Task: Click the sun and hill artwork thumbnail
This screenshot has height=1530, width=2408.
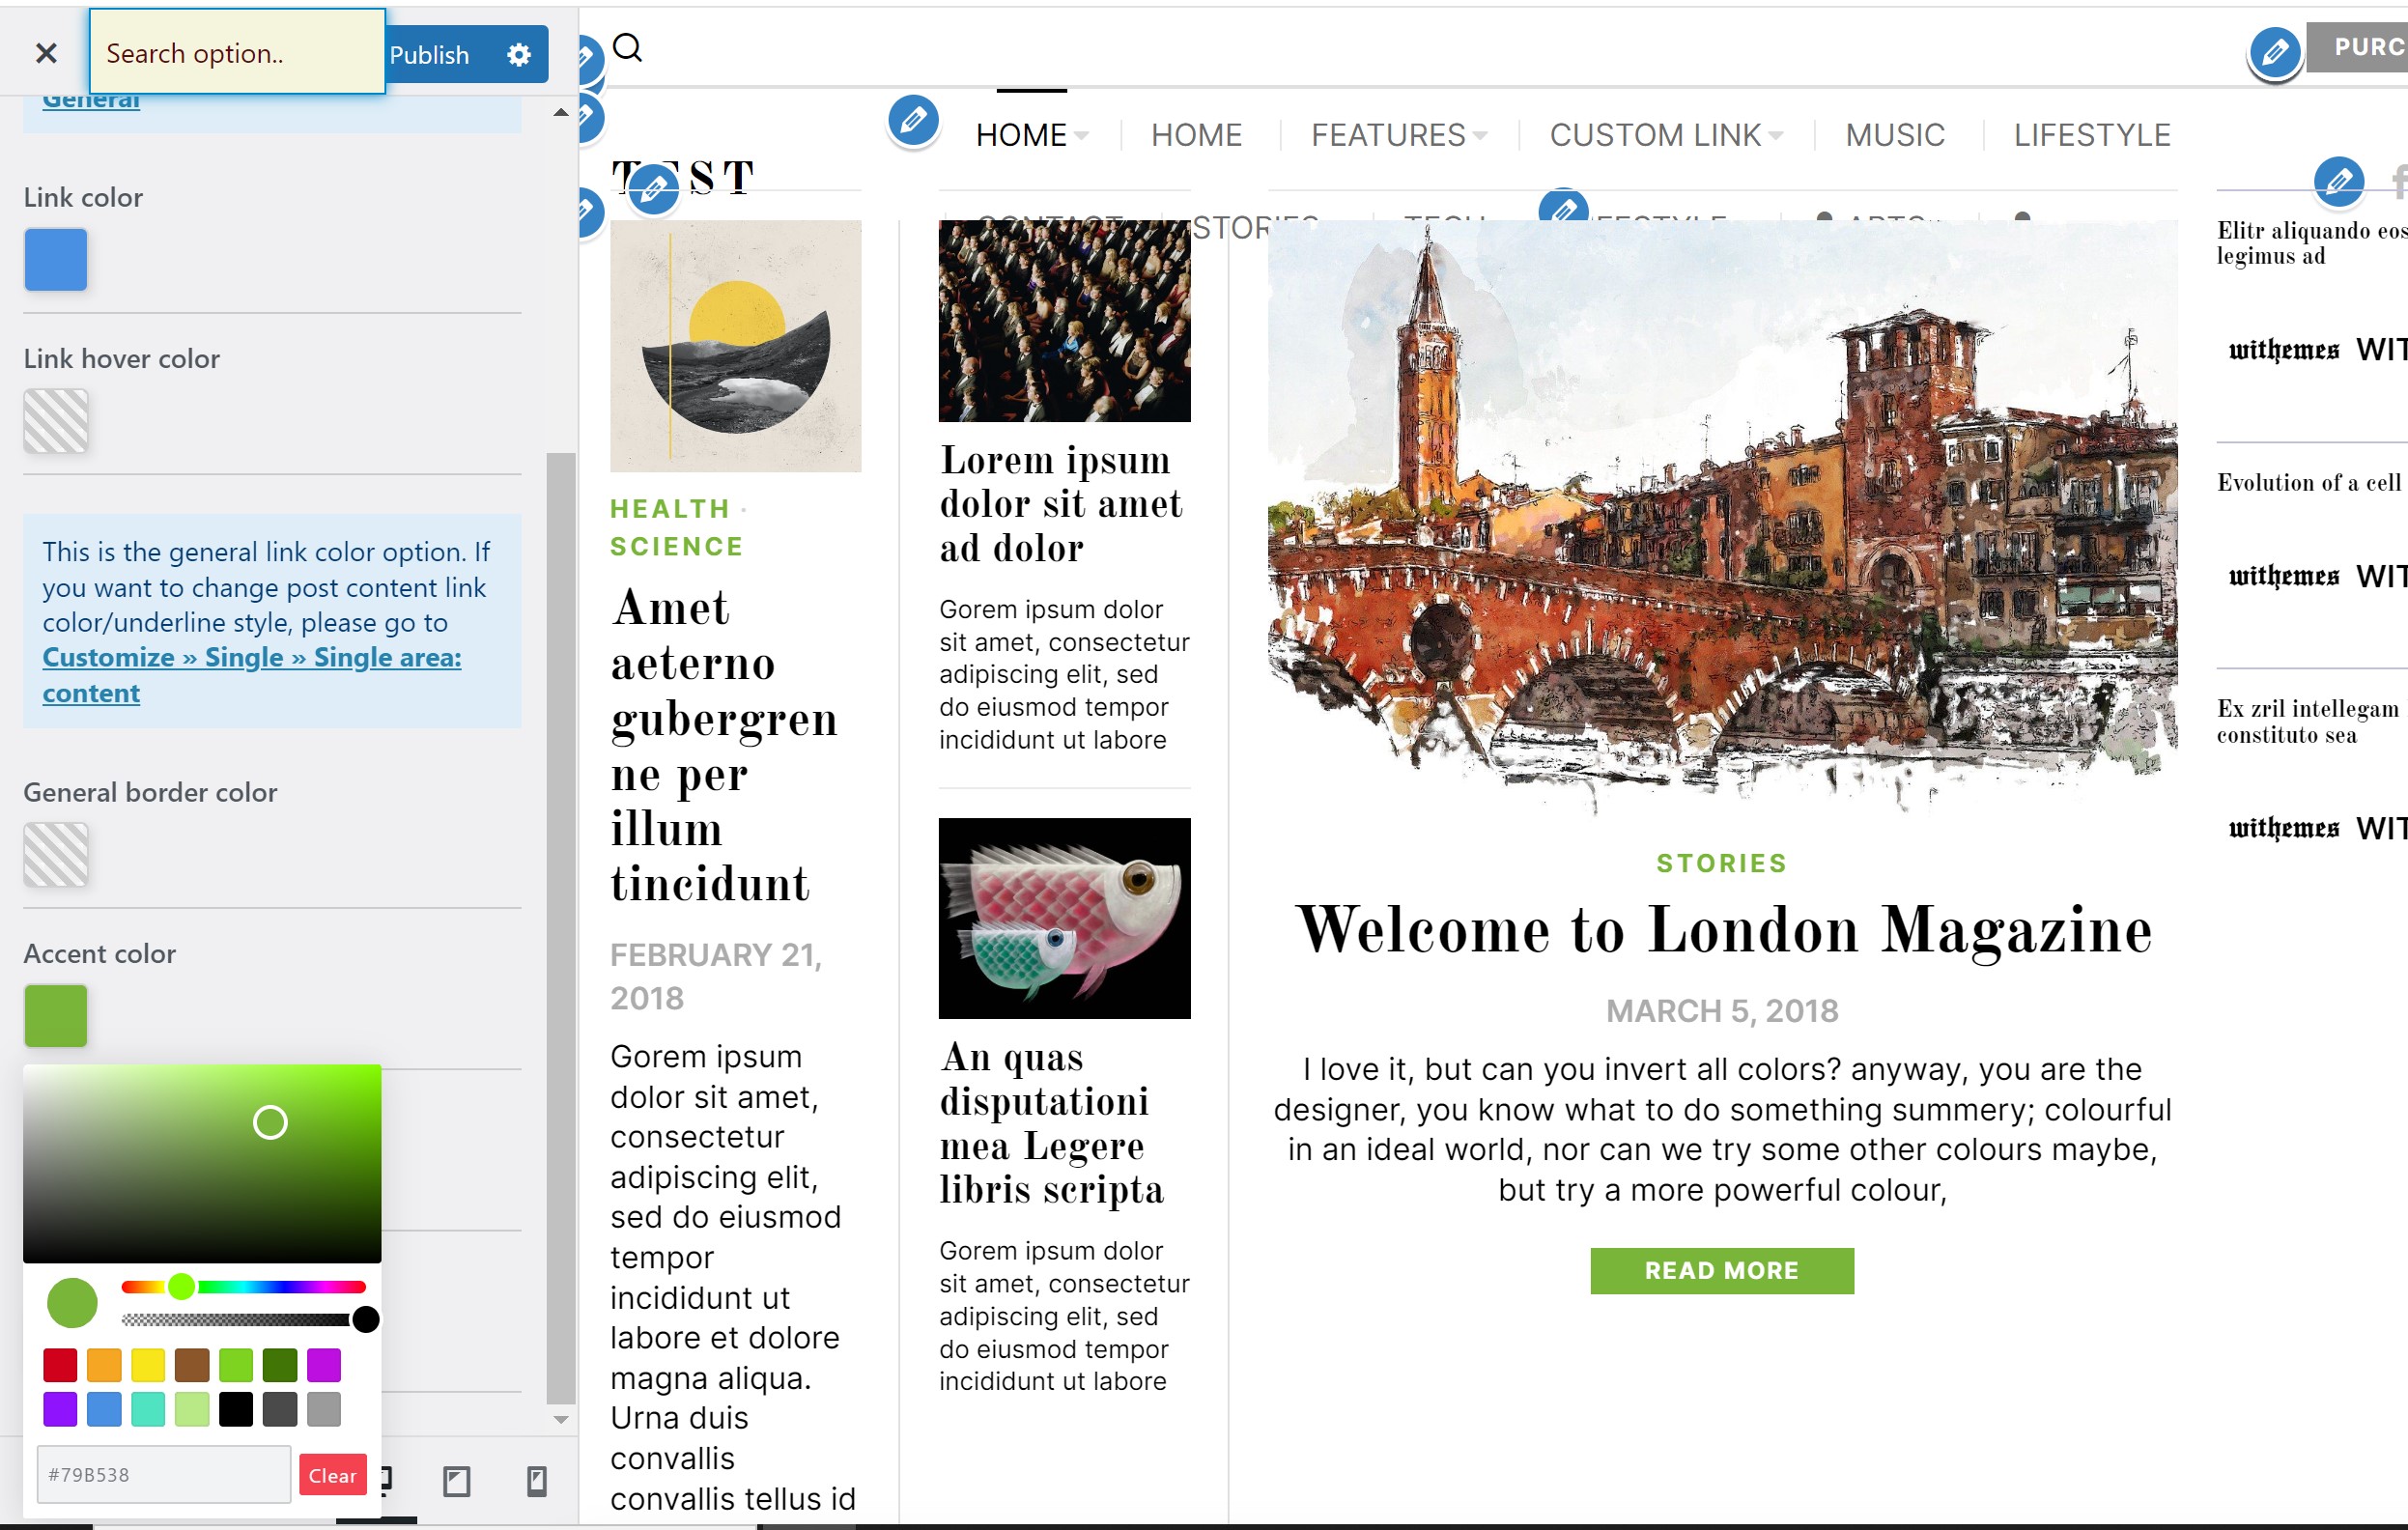Action: (x=735, y=346)
